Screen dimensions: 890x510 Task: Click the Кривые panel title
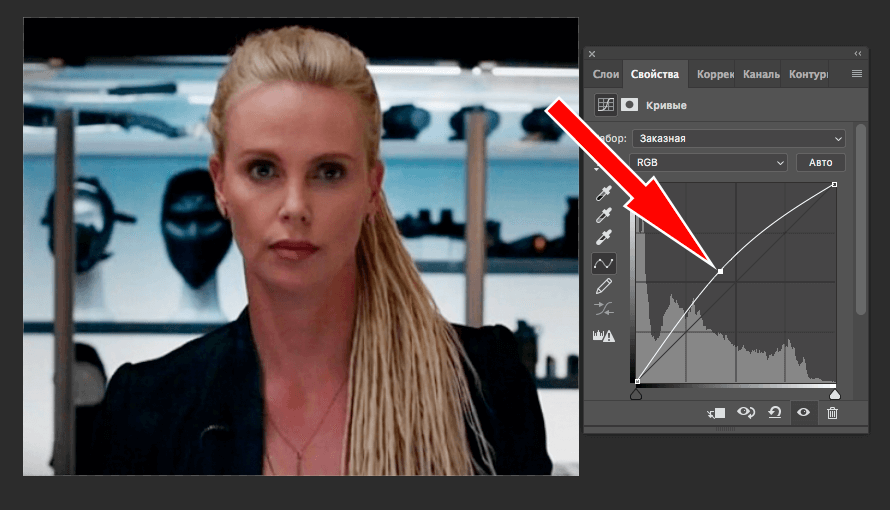(x=666, y=106)
